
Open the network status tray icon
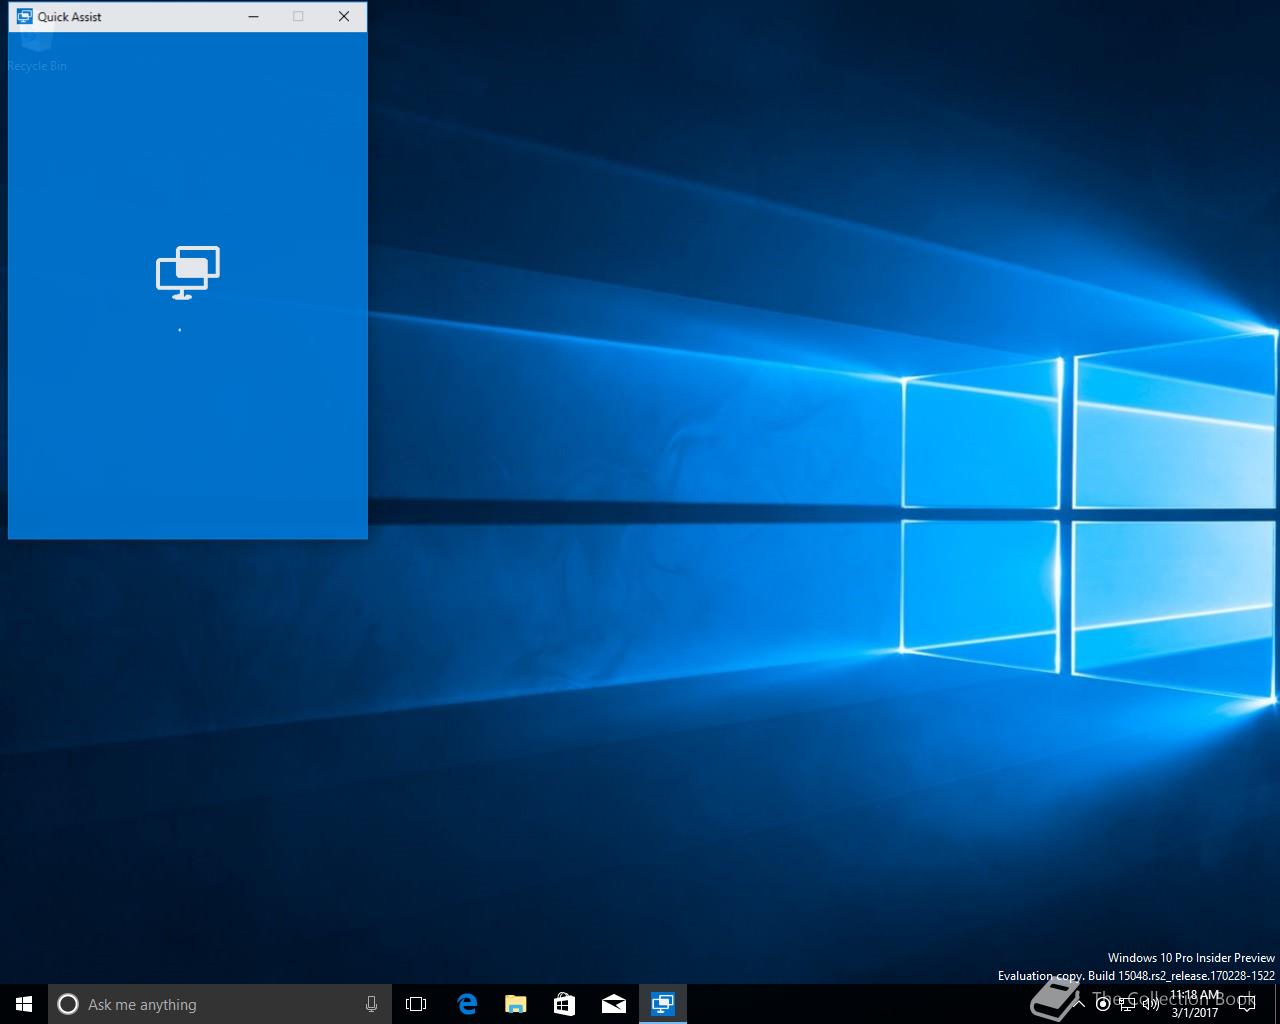click(x=1127, y=1004)
